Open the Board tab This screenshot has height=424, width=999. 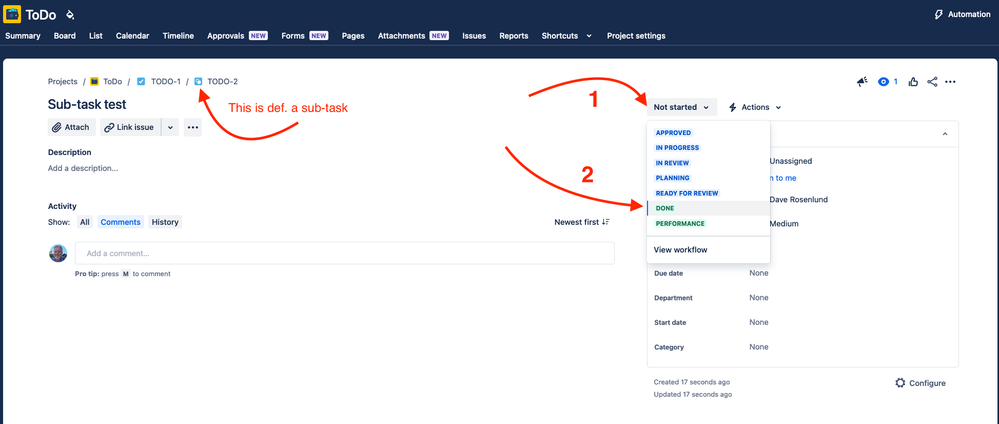pyautogui.click(x=65, y=36)
